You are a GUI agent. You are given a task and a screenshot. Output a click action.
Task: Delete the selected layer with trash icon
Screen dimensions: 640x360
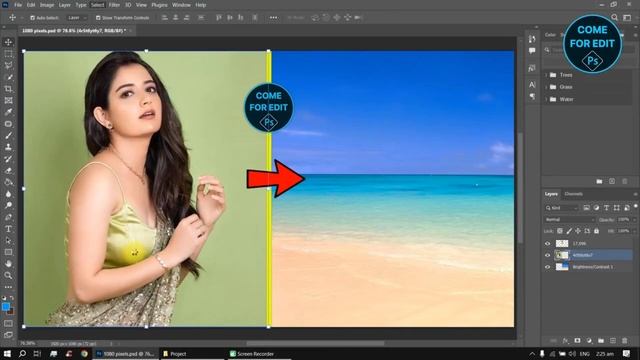(x=624, y=340)
